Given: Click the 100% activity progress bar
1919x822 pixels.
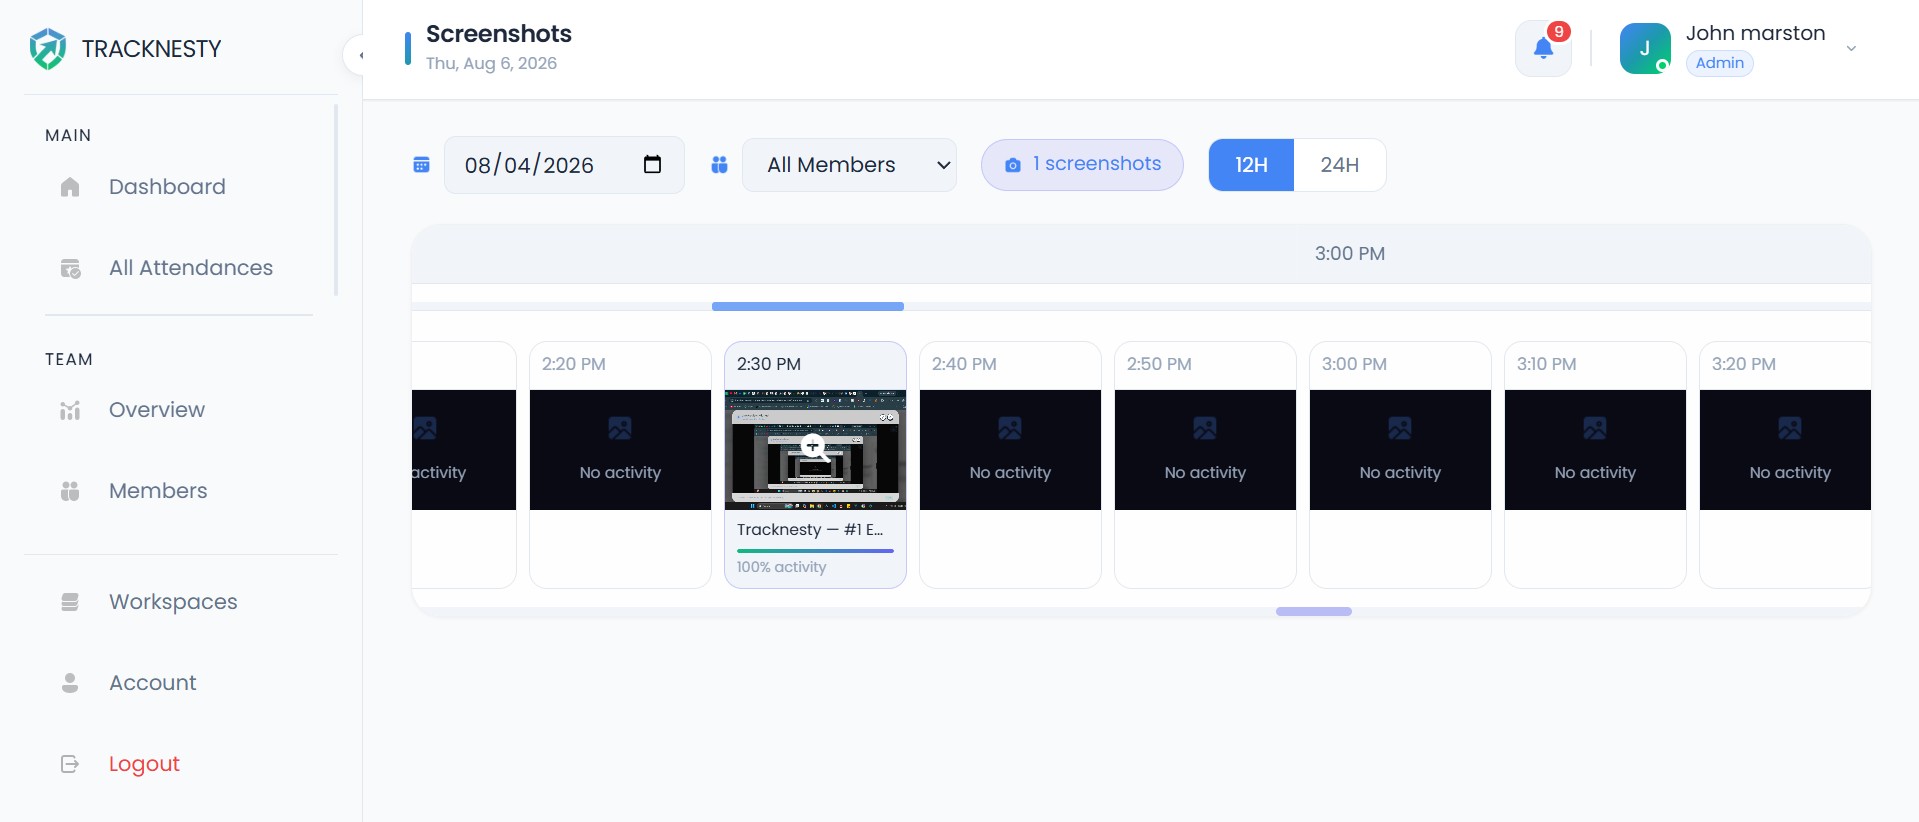Looking at the screenshot, I should click(815, 551).
